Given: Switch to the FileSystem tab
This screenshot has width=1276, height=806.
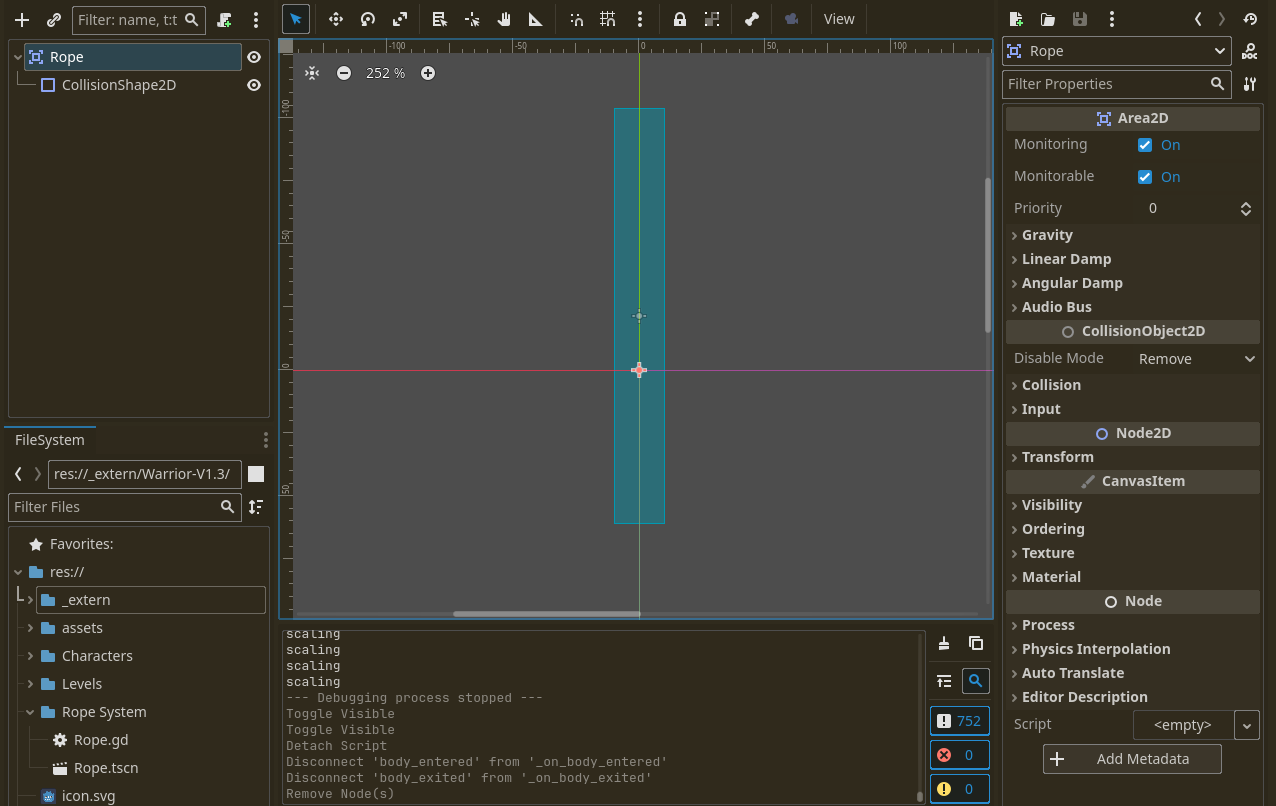Looking at the screenshot, I should point(50,440).
